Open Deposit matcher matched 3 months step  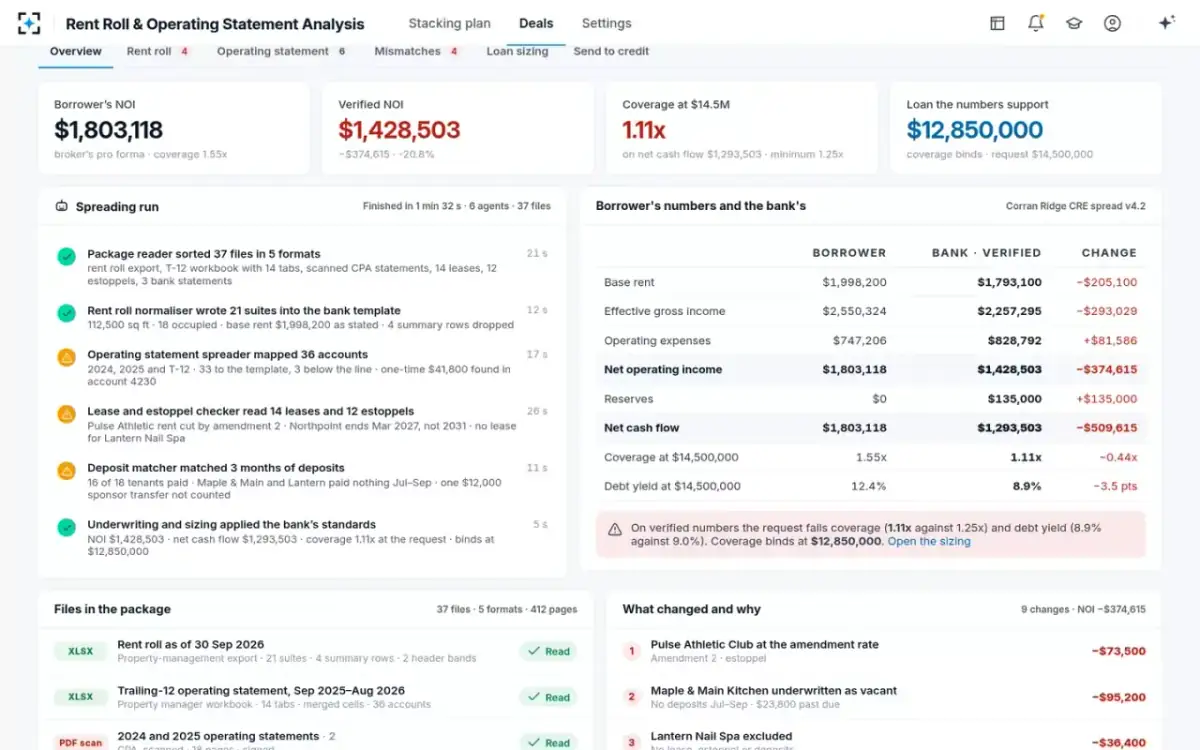(302, 481)
